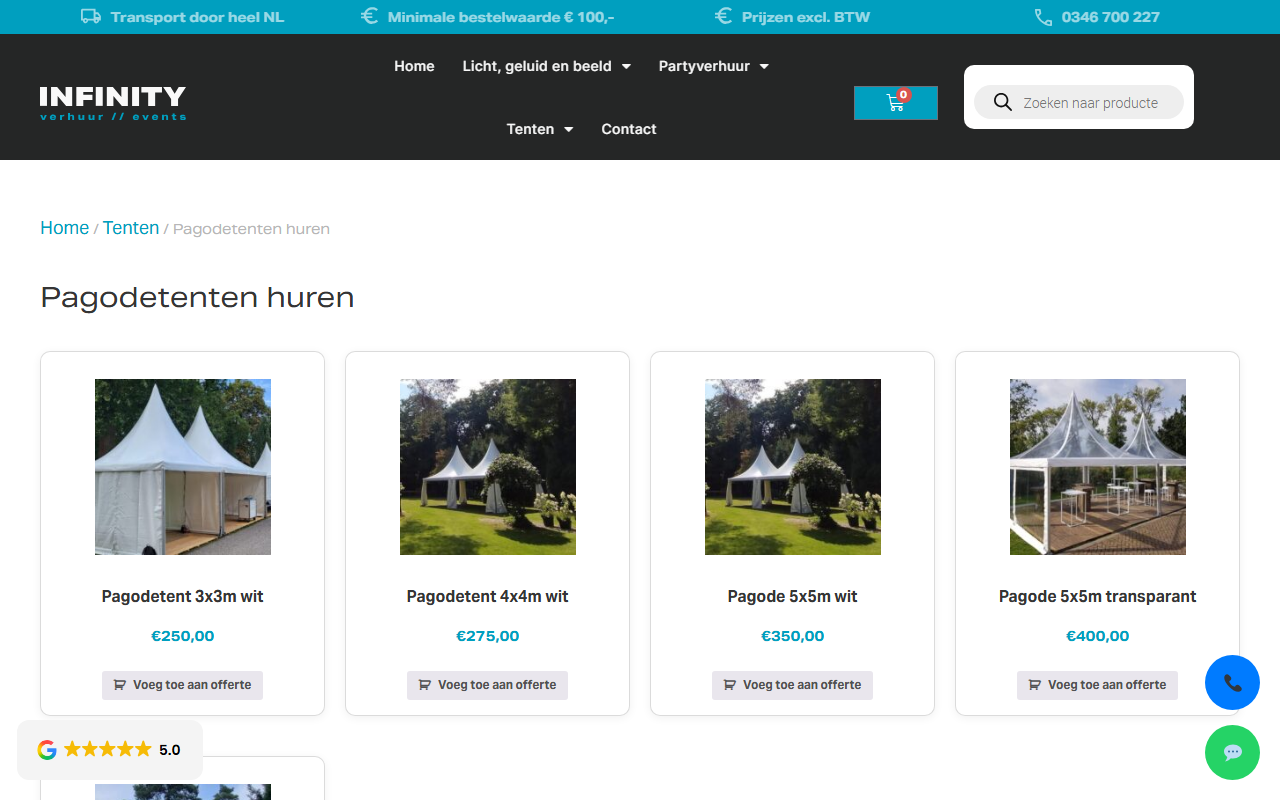Open the Pagode 5x5m transparant product image
1280x800 pixels.
point(1098,467)
